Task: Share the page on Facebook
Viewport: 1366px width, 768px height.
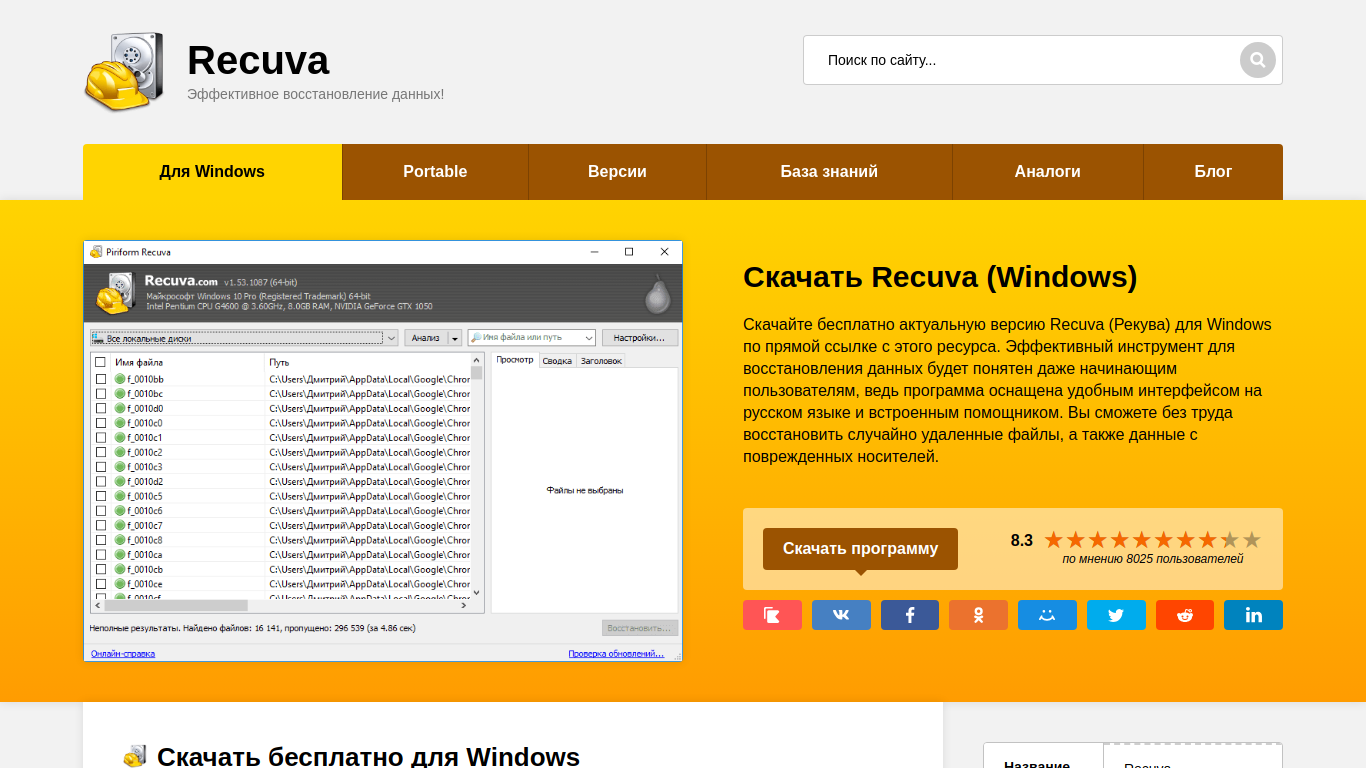Action: 910,615
